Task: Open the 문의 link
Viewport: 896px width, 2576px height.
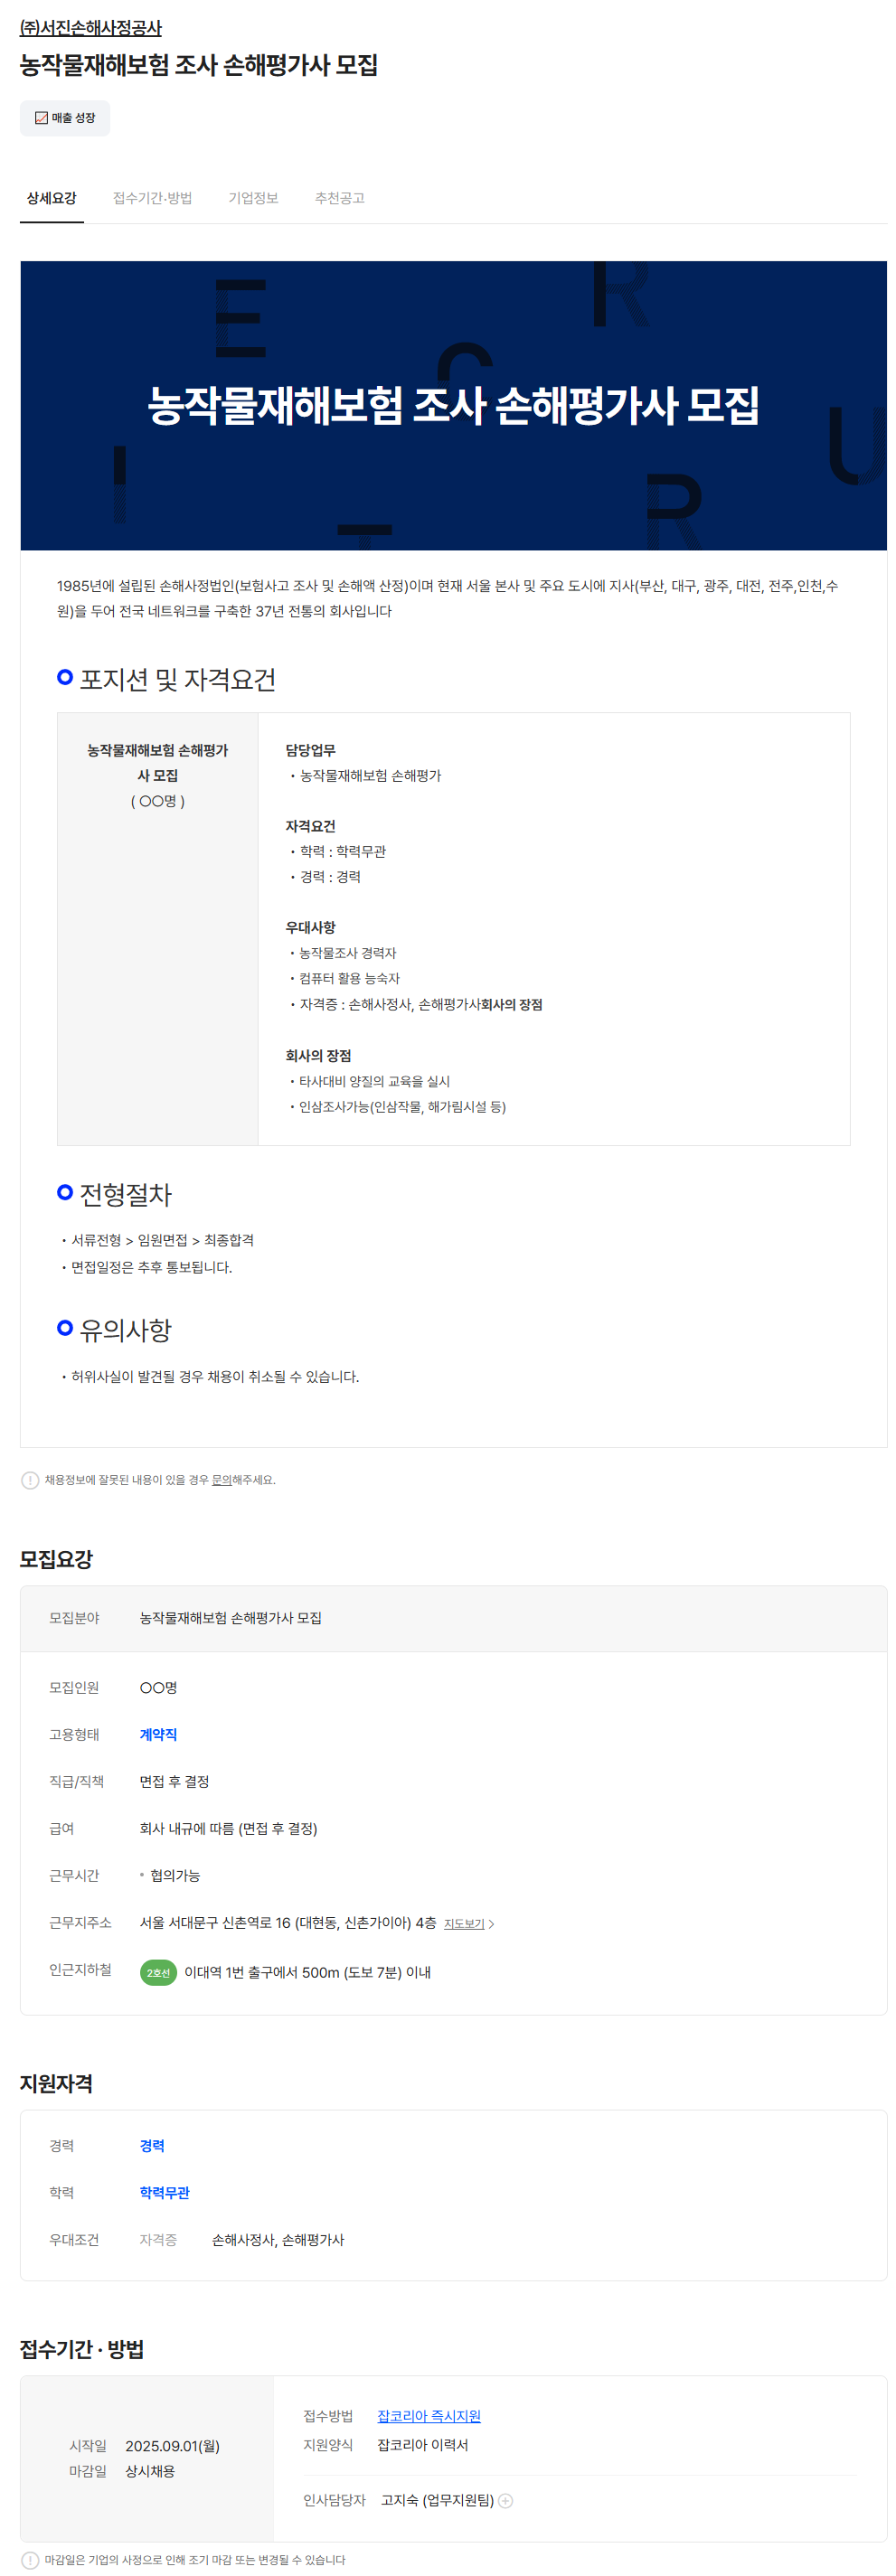Action: (x=221, y=1480)
